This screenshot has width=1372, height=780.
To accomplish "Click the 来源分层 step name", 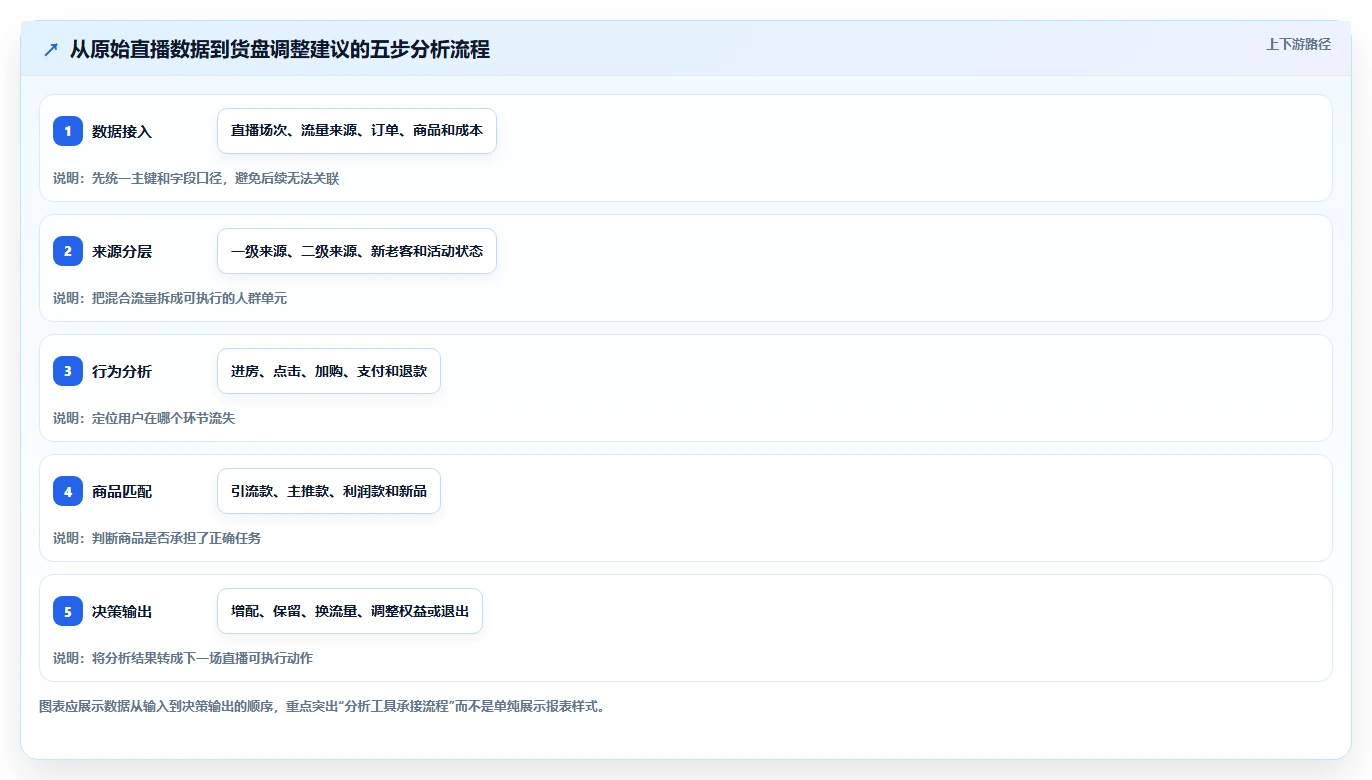I will tap(122, 251).
